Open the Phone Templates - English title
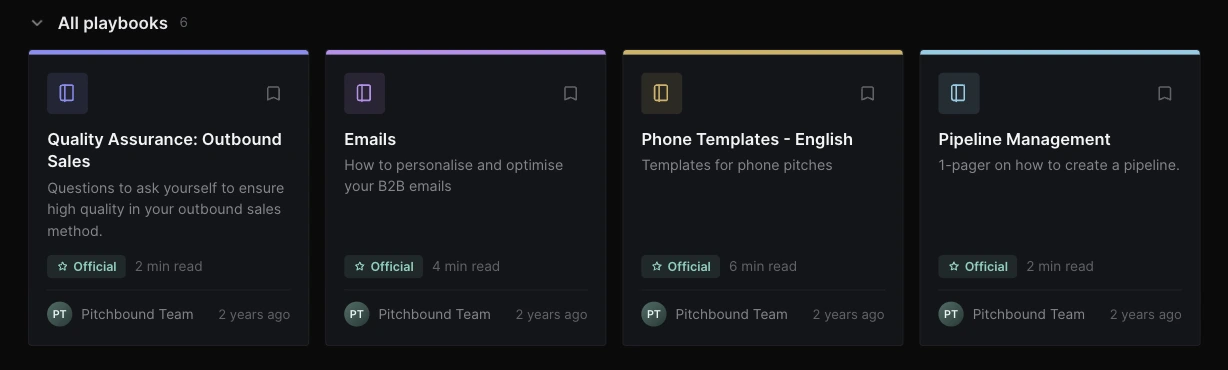Image resolution: width=1228 pixels, height=370 pixels. pyautogui.click(x=747, y=139)
